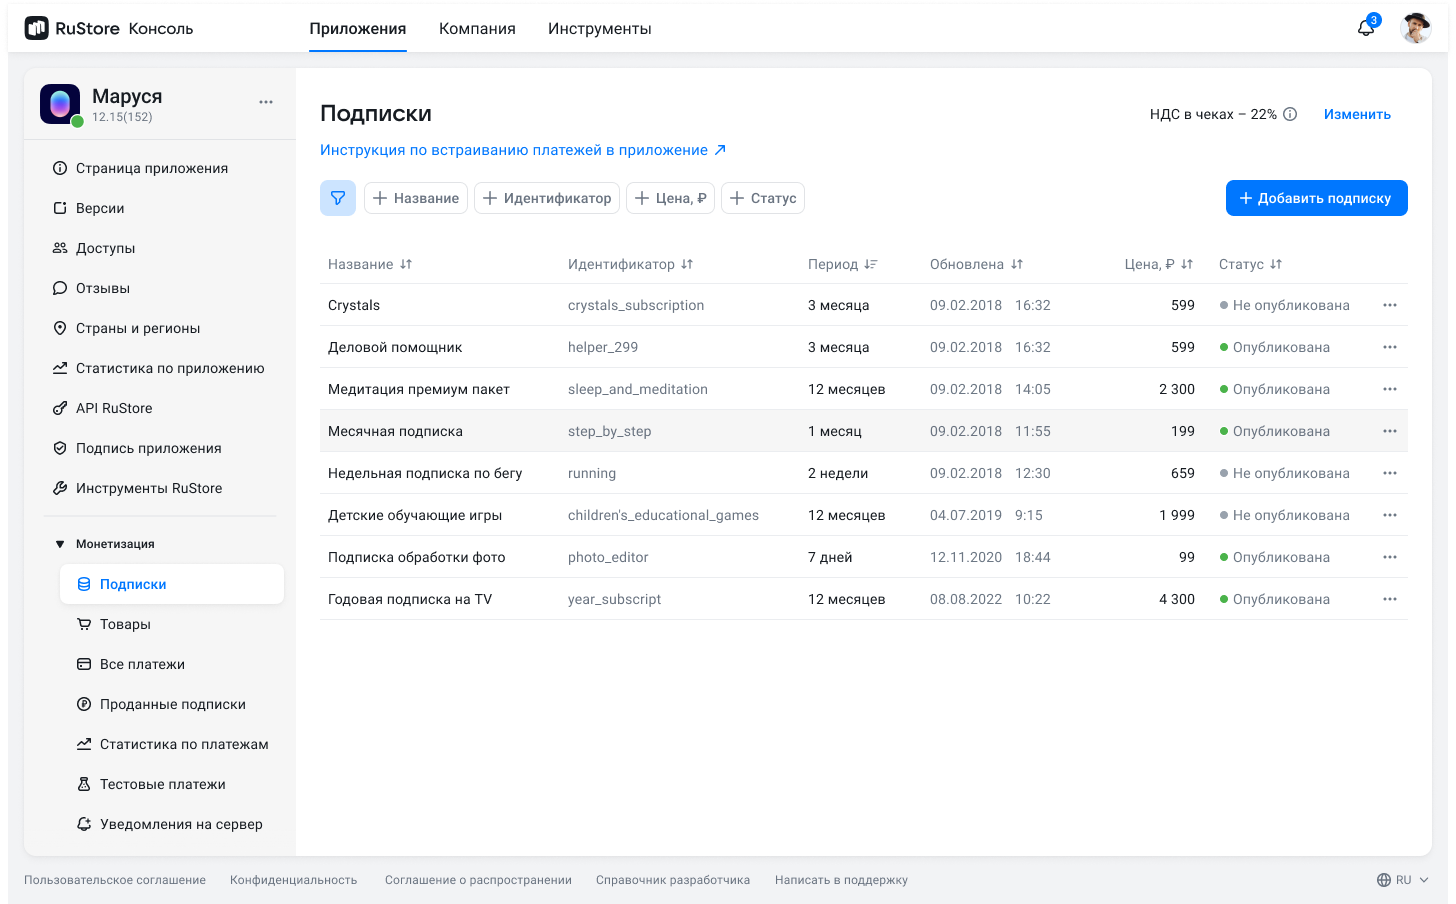This screenshot has height=904, width=1456.
Task: Open payments integration instruction link
Action: pos(523,150)
